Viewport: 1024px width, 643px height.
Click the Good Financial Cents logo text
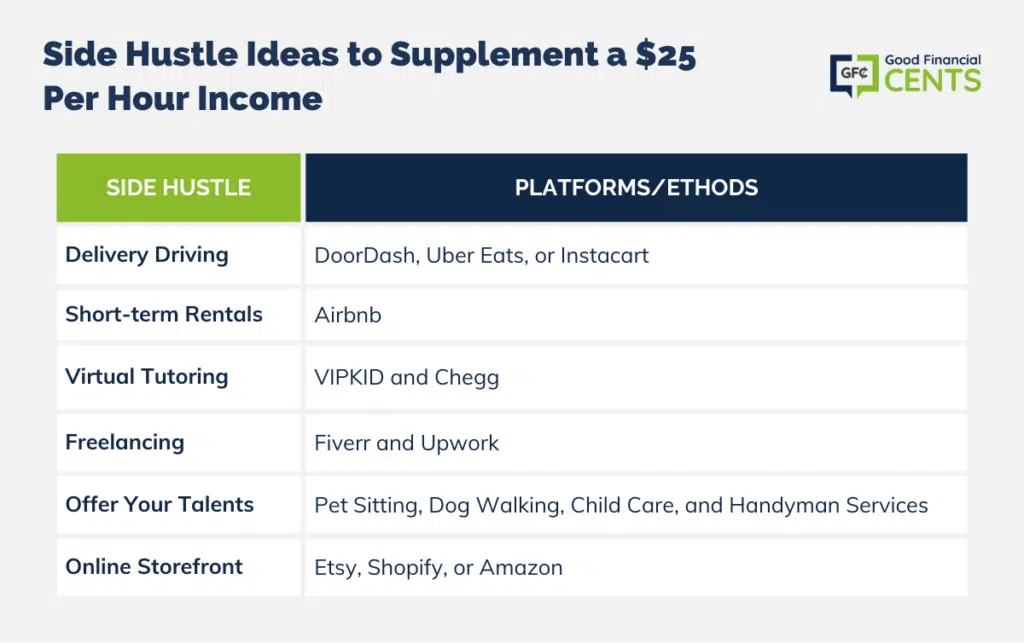[933, 73]
